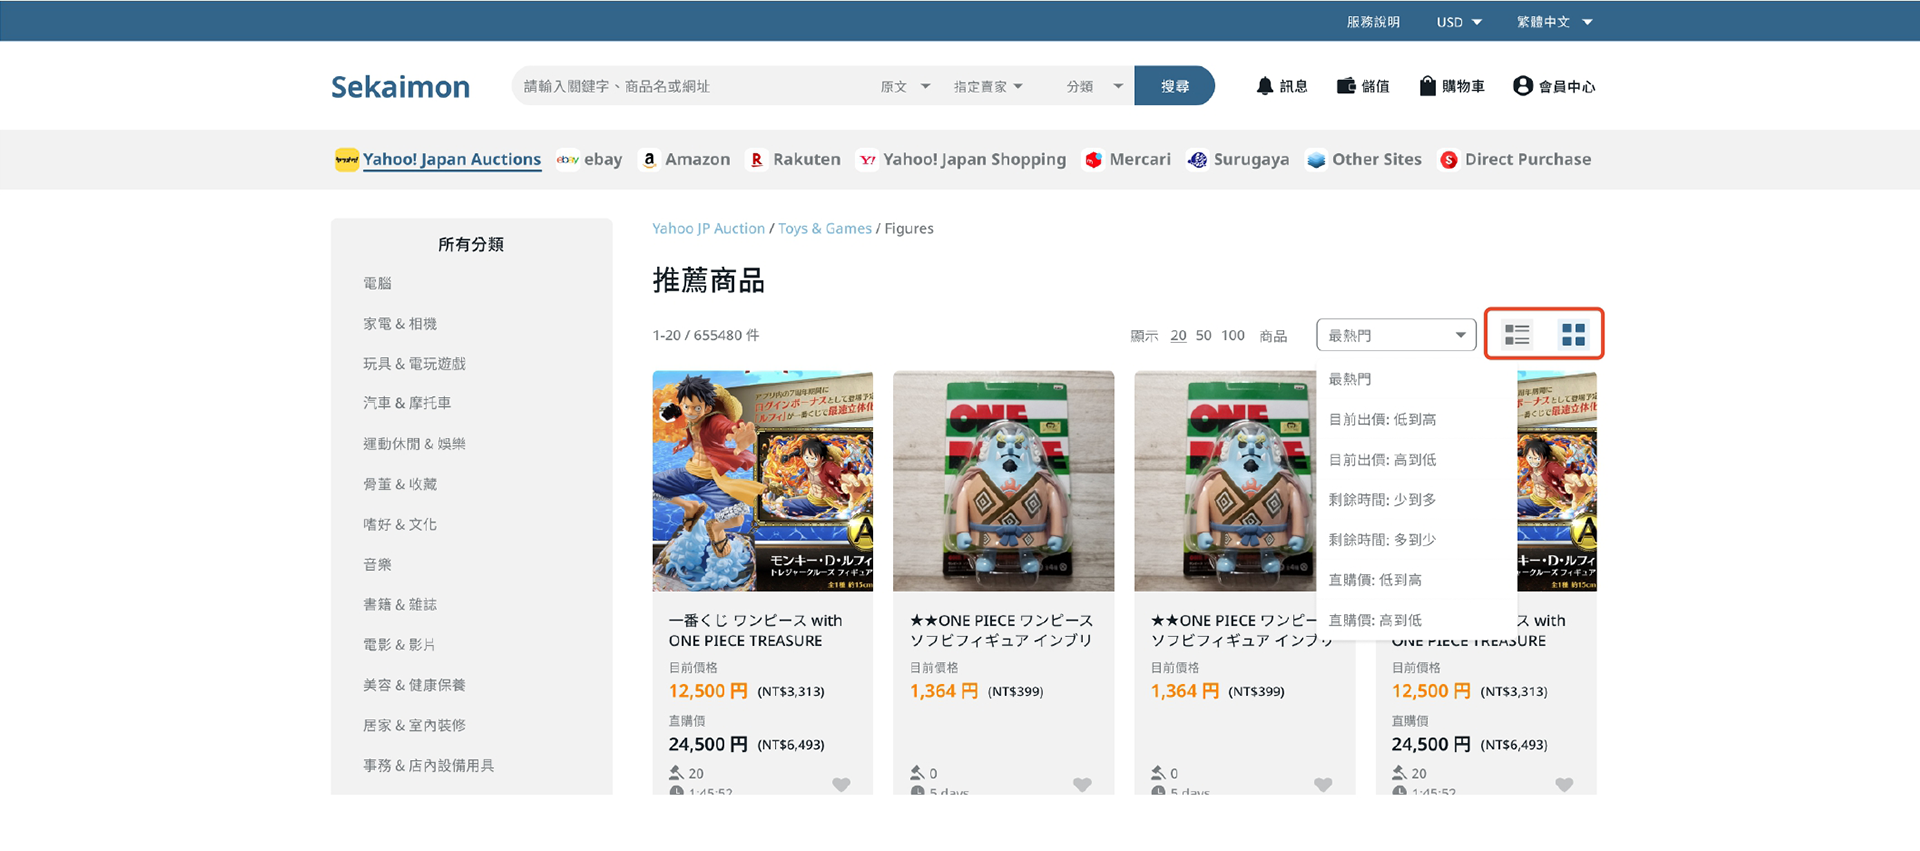Open the 汽車 & 摩托車 category

[x=407, y=403]
